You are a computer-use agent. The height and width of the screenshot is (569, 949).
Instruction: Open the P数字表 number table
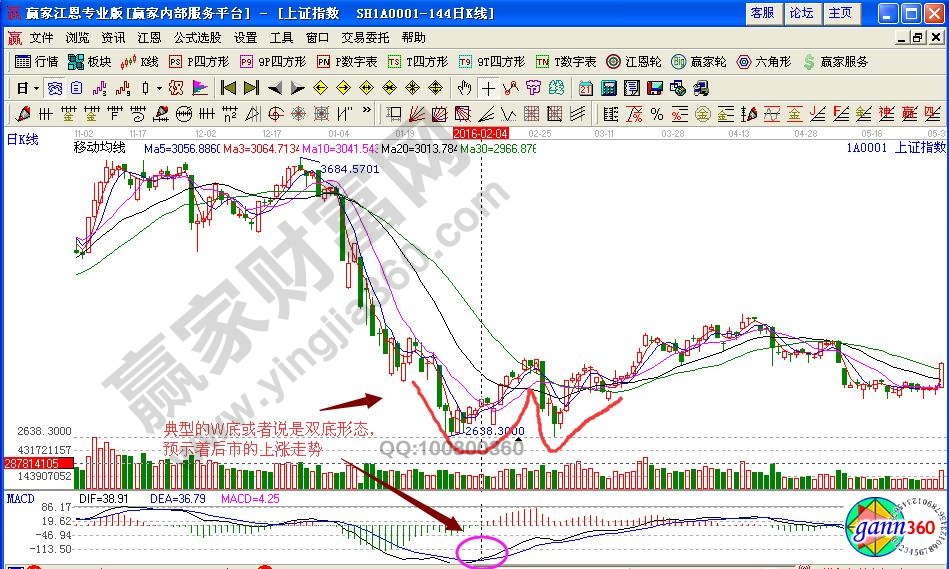coord(347,62)
